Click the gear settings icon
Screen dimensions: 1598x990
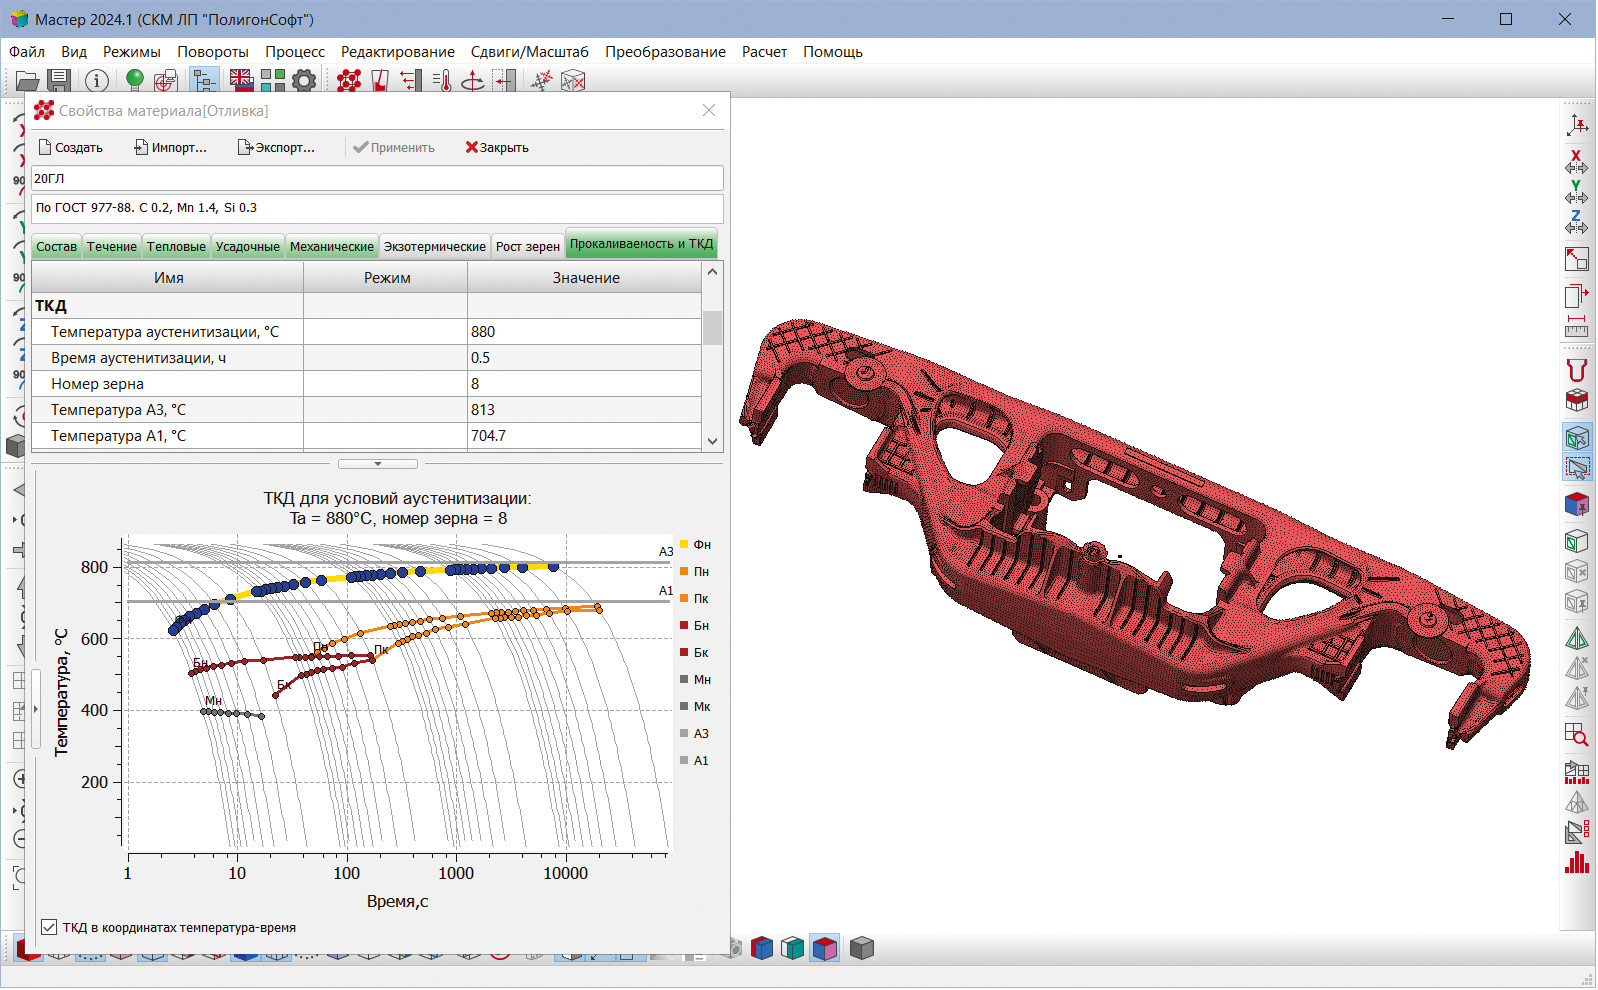(304, 81)
